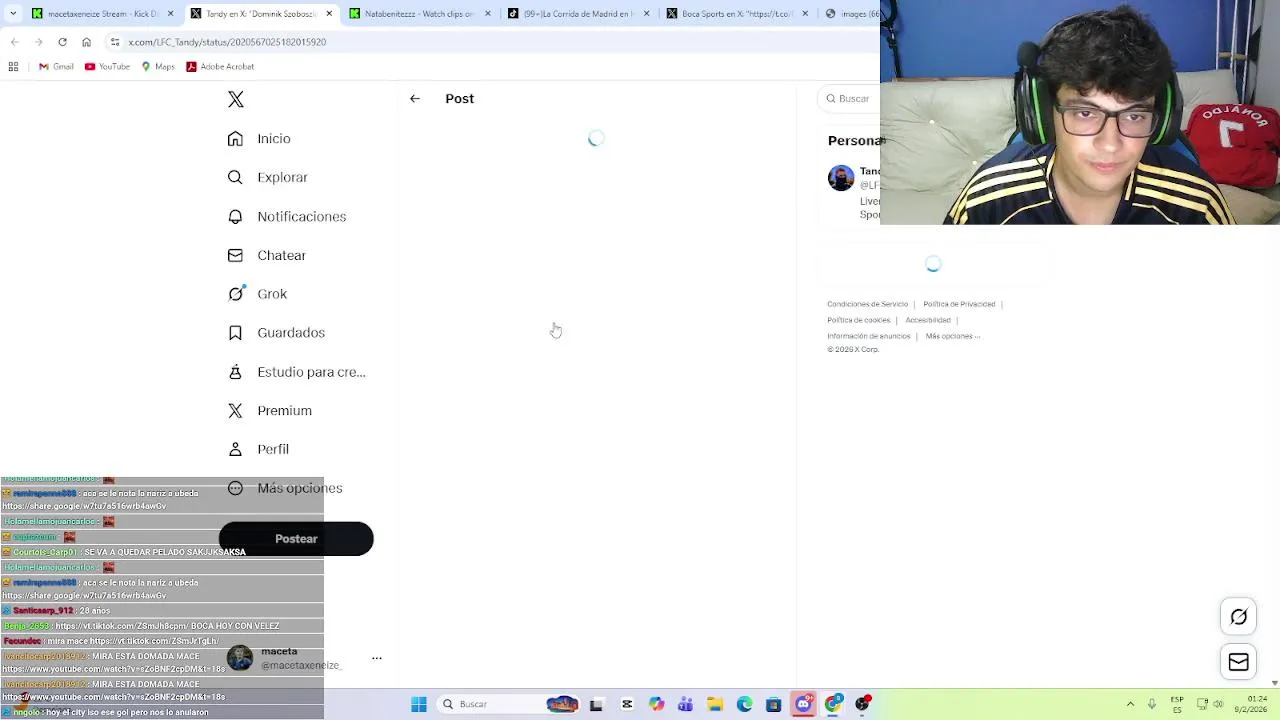Image resolution: width=1280 pixels, height=720 pixels.
Task: Reload the page
Action: (x=62, y=42)
